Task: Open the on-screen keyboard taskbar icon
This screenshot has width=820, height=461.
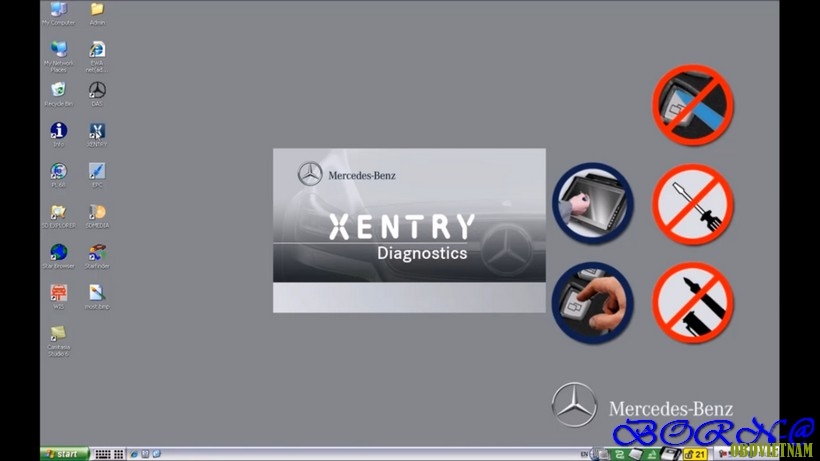Action: point(102,455)
